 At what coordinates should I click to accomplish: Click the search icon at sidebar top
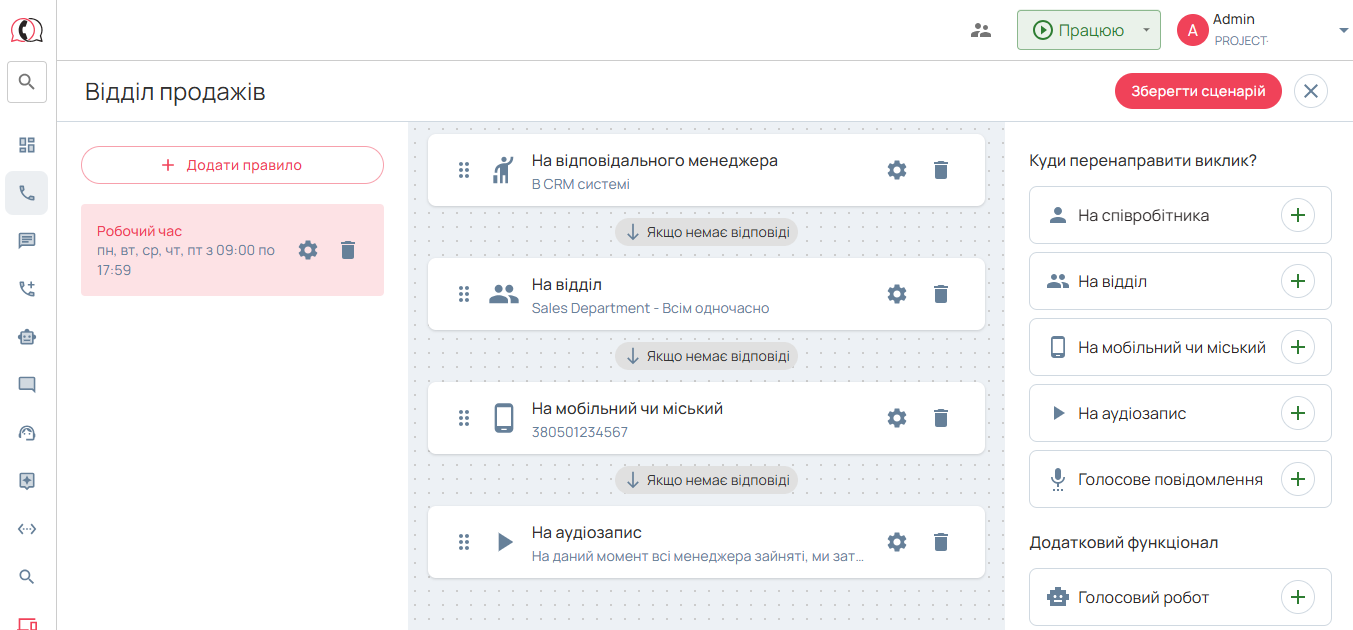(x=27, y=82)
